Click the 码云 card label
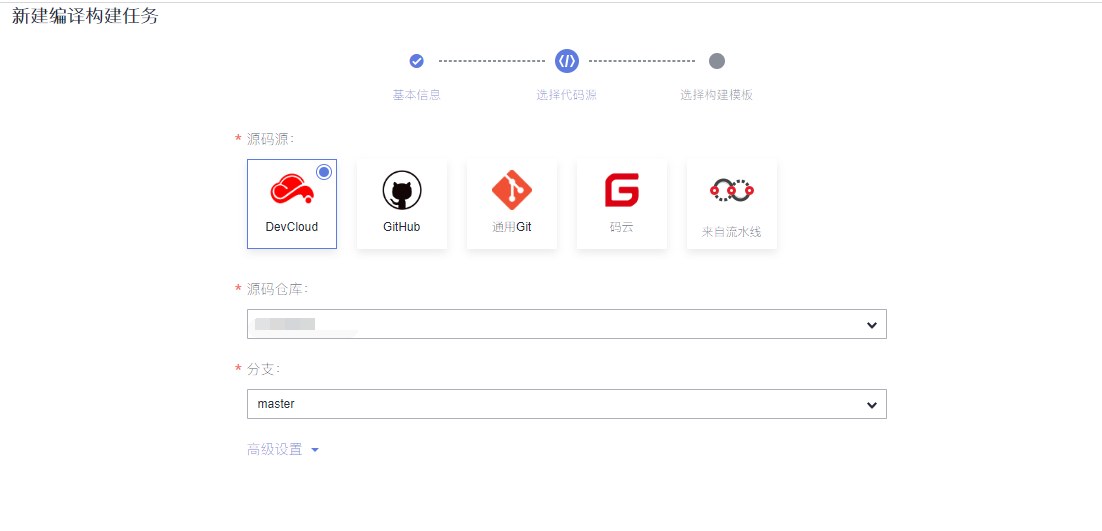Image resolution: width=1102 pixels, height=531 pixels. [x=622, y=227]
